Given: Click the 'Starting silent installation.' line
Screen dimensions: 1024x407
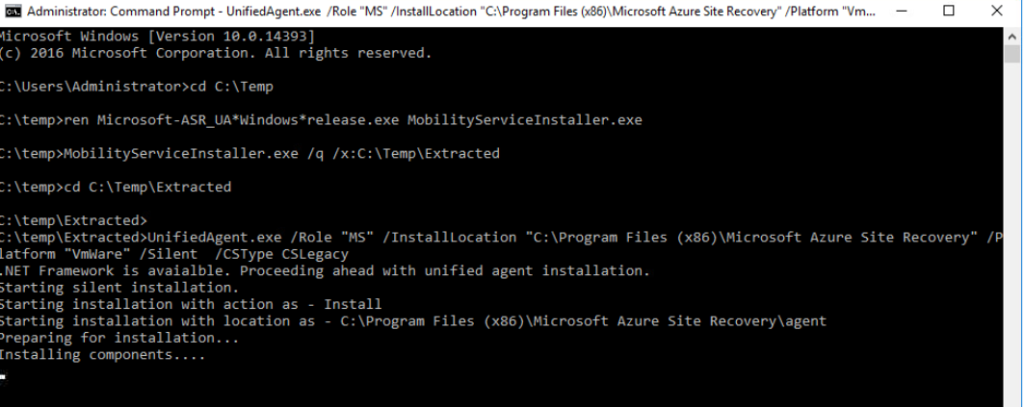Looking at the screenshot, I should pos(120,287).
